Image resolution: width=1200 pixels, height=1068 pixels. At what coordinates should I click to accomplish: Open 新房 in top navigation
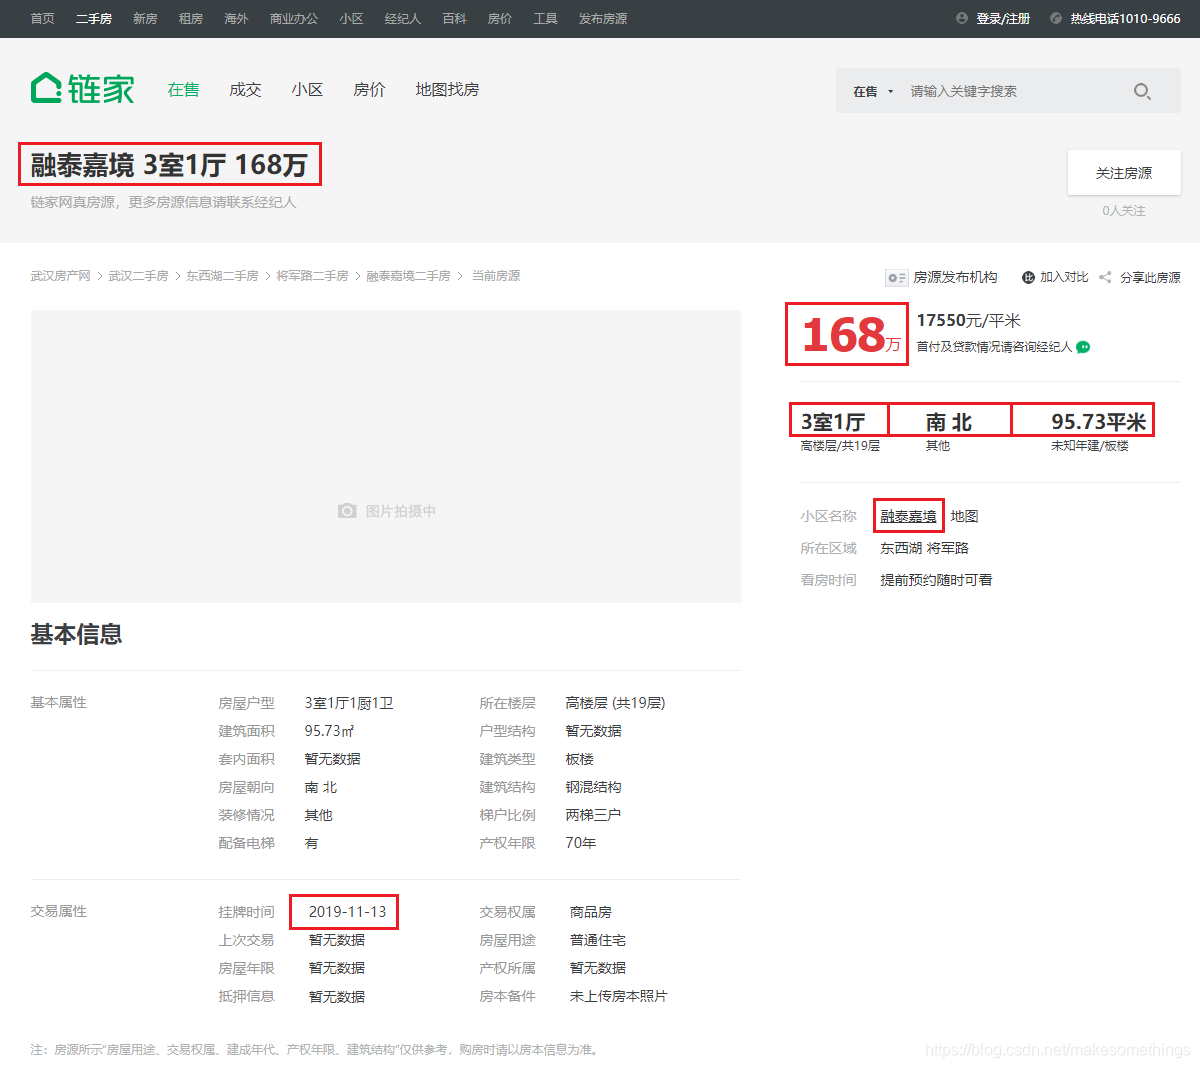[145, 18]
